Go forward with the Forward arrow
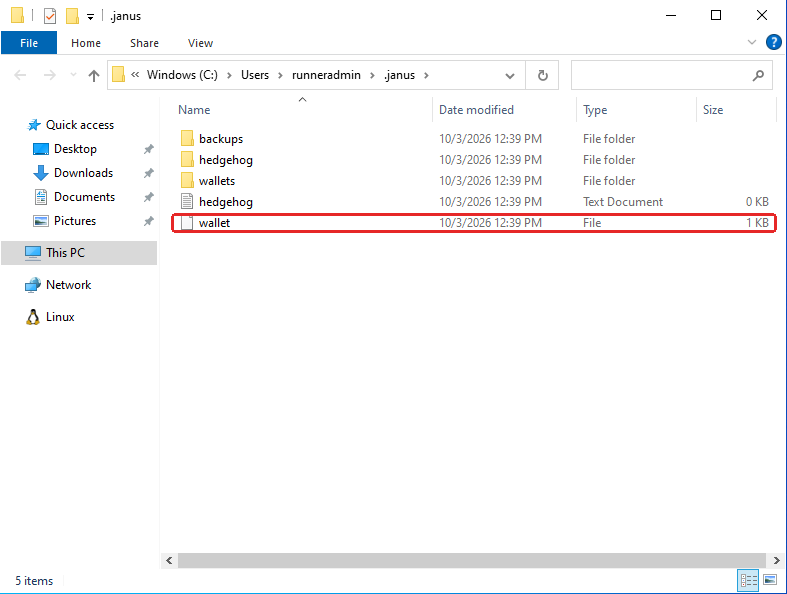This screenshot has height=594, width=787. click(x=50, y=75)
